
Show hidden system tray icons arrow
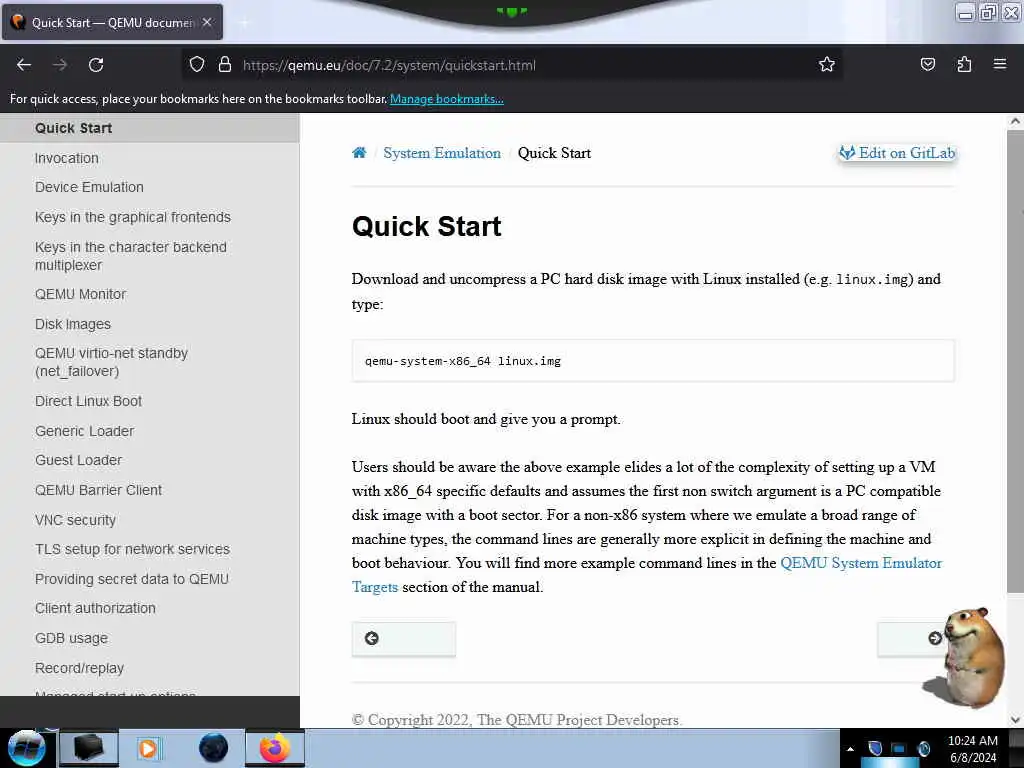click(850, 749)
